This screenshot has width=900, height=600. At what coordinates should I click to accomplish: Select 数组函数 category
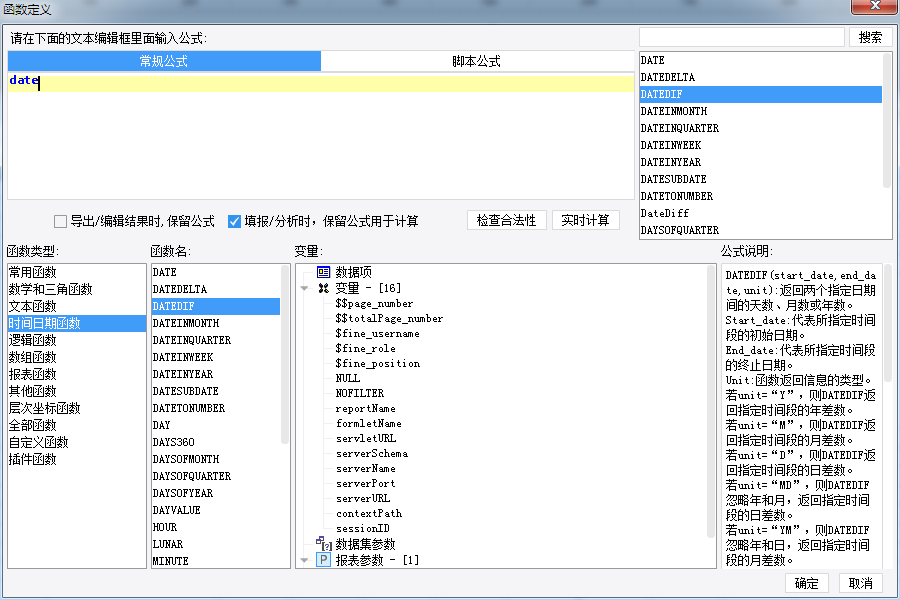click(77, 357)
